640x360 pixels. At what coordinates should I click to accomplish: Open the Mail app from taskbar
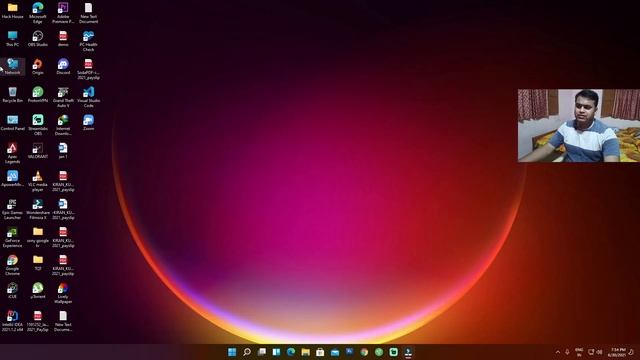click(x=335, y=352)
